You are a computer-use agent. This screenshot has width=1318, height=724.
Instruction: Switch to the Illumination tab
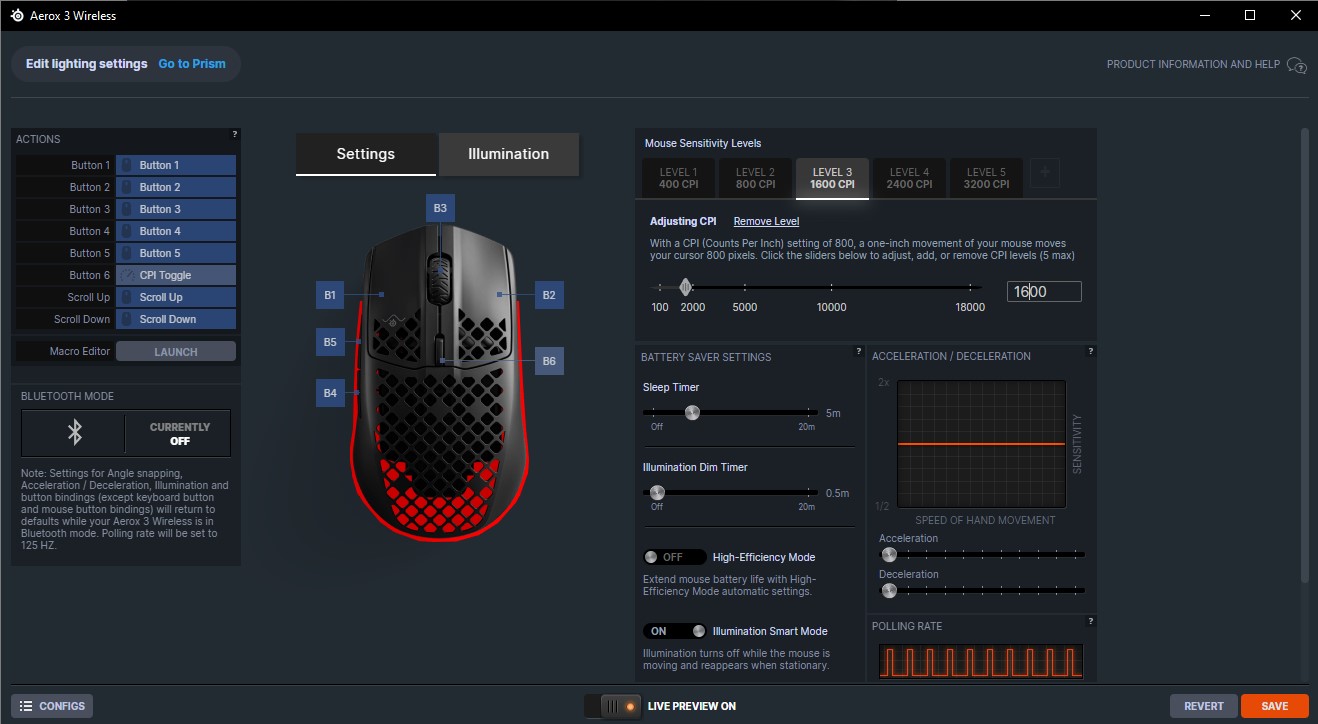click(x=509, y=154)
